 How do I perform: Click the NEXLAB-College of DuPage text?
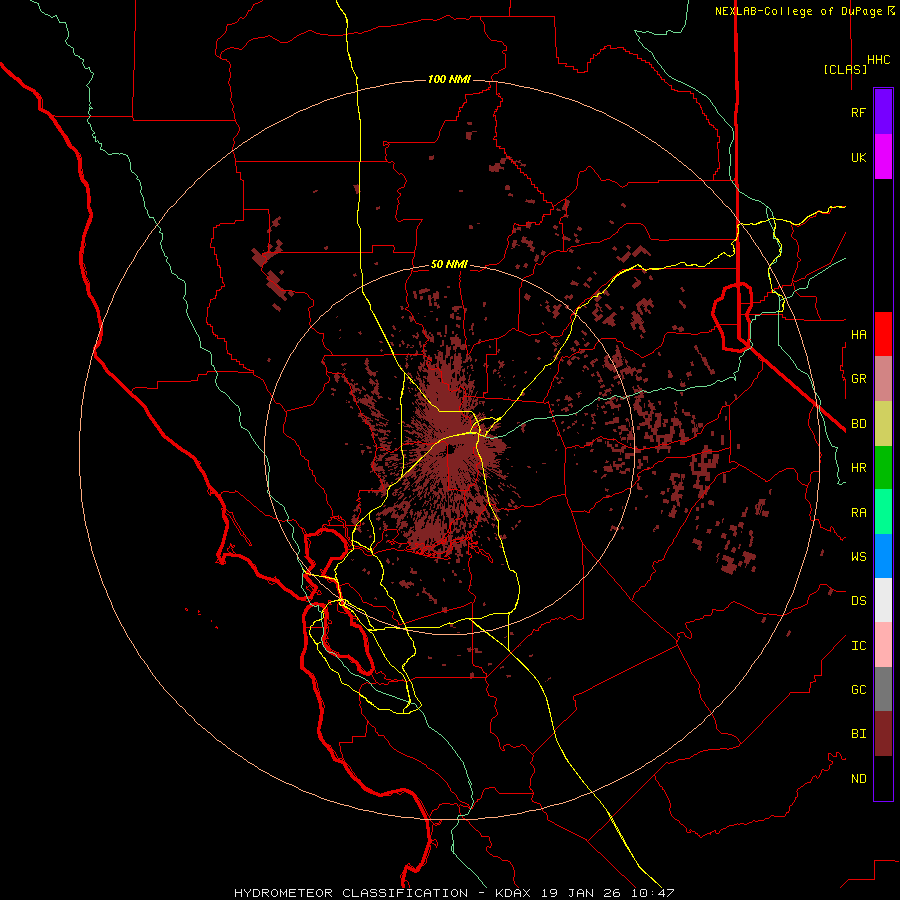pos(798,11)
